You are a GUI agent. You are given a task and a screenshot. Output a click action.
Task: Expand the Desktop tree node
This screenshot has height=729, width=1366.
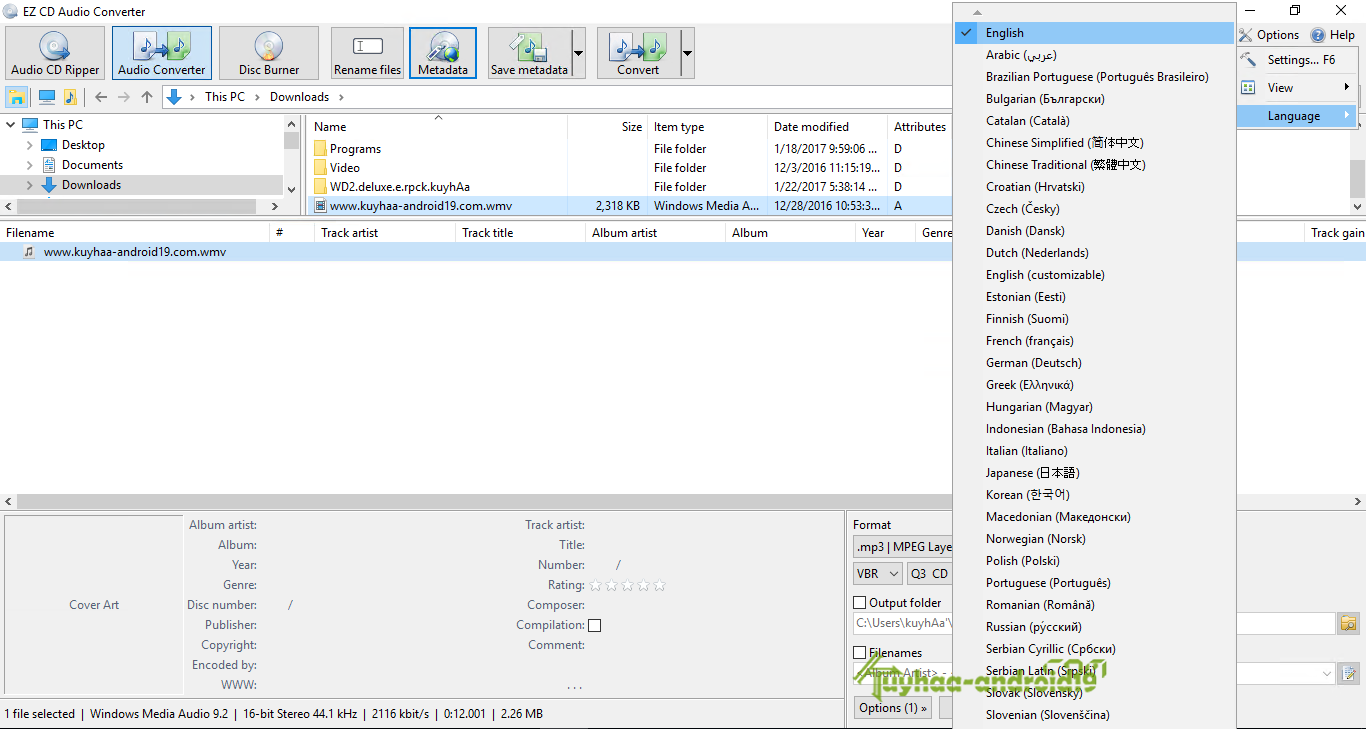tap(29, 145)
